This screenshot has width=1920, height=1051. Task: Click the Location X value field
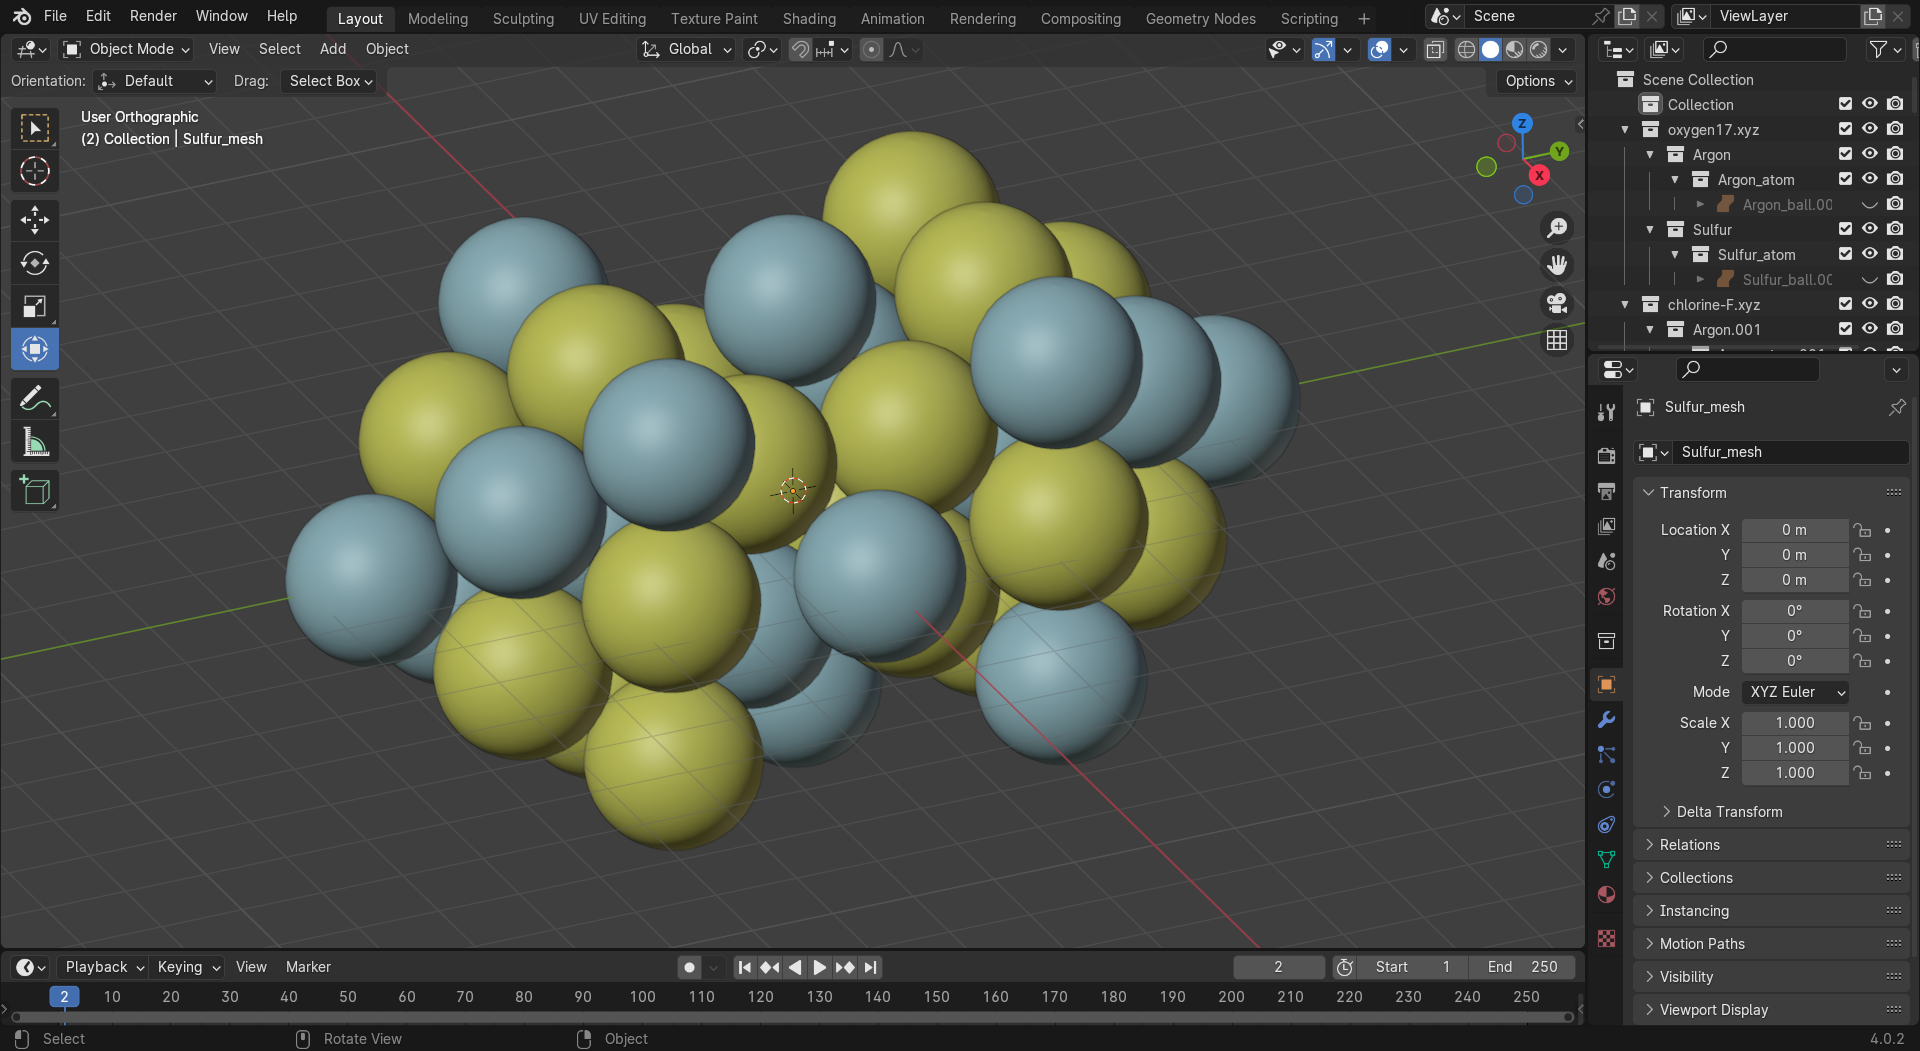tap(1794, 530)
